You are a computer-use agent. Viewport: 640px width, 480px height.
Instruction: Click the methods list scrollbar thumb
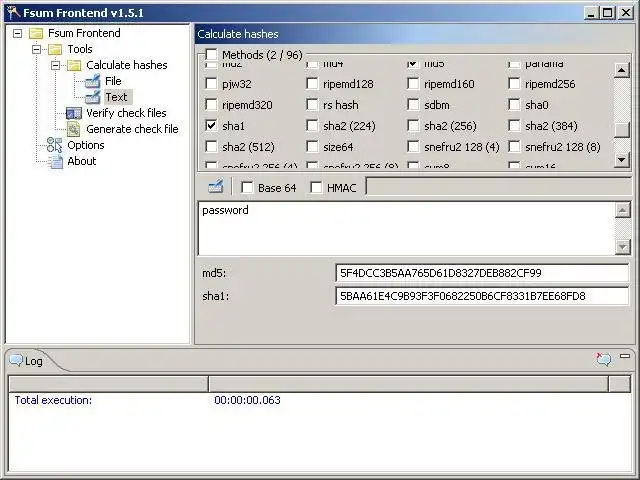point(622,130)
